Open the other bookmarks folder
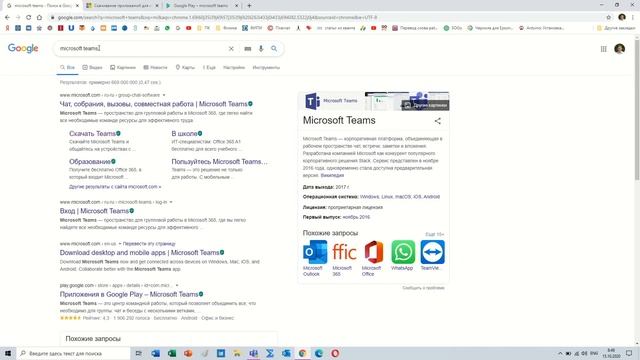 (x=616, y=28)
